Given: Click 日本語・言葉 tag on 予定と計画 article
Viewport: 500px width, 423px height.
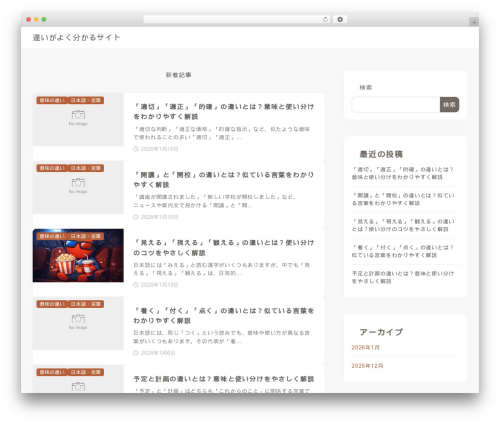Looking at the screenshot, I should coord(86,372).
